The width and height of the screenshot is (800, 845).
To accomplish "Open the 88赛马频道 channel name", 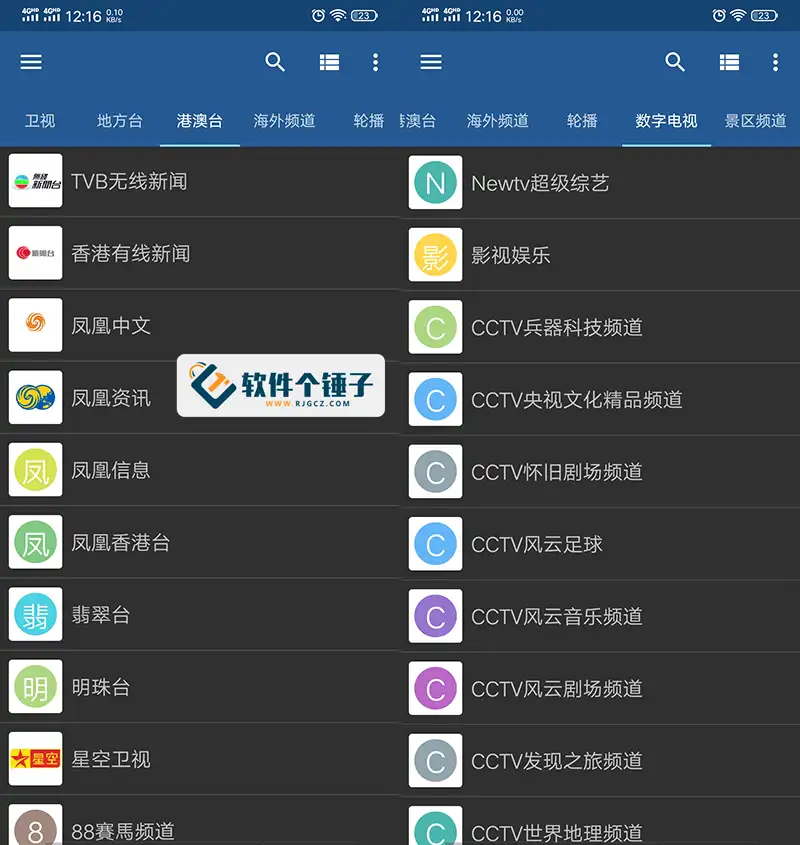I will click(x=123, y=831).
